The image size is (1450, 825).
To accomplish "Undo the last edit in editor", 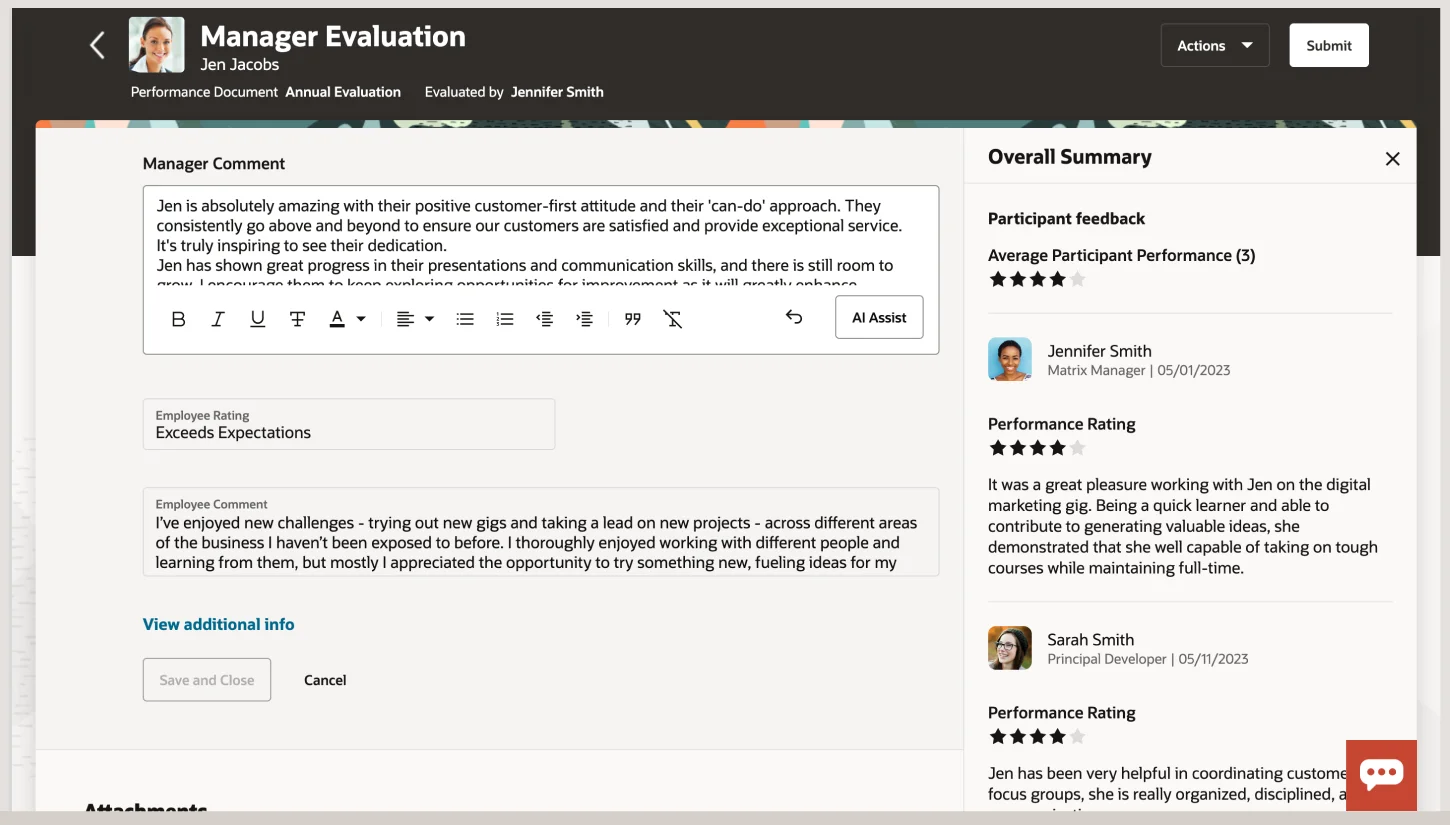I will pos(793,317).
